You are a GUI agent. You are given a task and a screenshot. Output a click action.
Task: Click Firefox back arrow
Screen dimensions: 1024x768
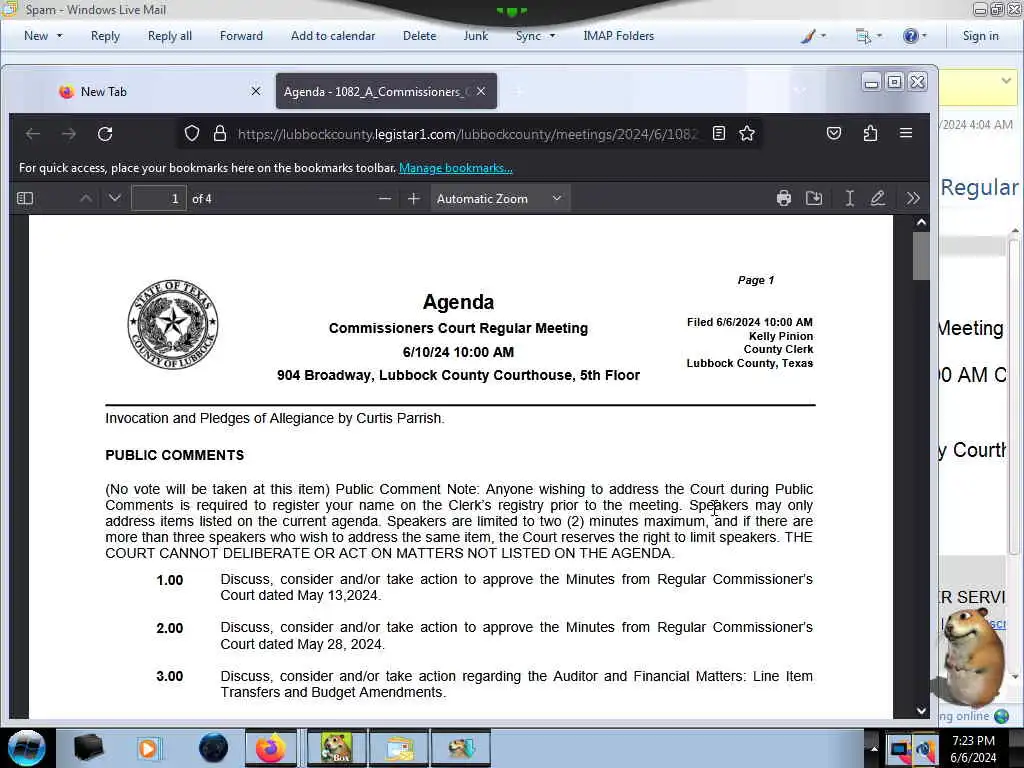(x=33, y=134)
